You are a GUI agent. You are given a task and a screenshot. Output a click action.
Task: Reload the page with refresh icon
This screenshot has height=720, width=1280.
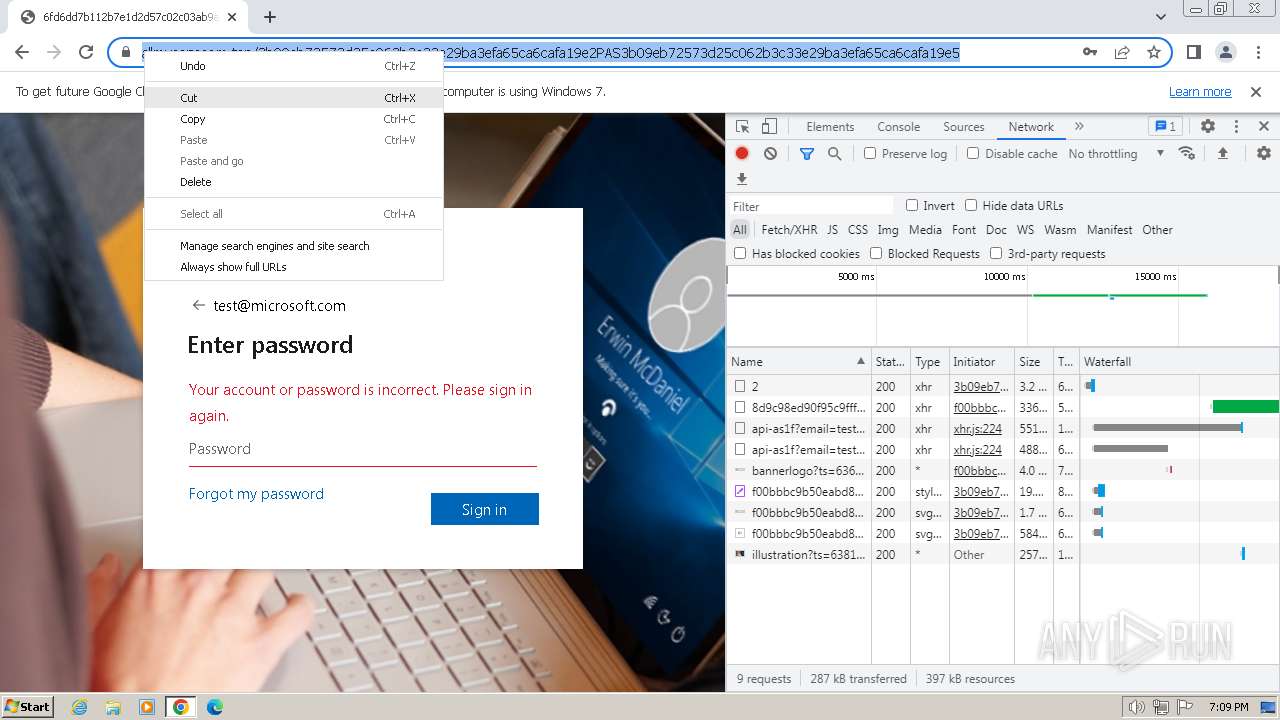click(x=86, y=53)
